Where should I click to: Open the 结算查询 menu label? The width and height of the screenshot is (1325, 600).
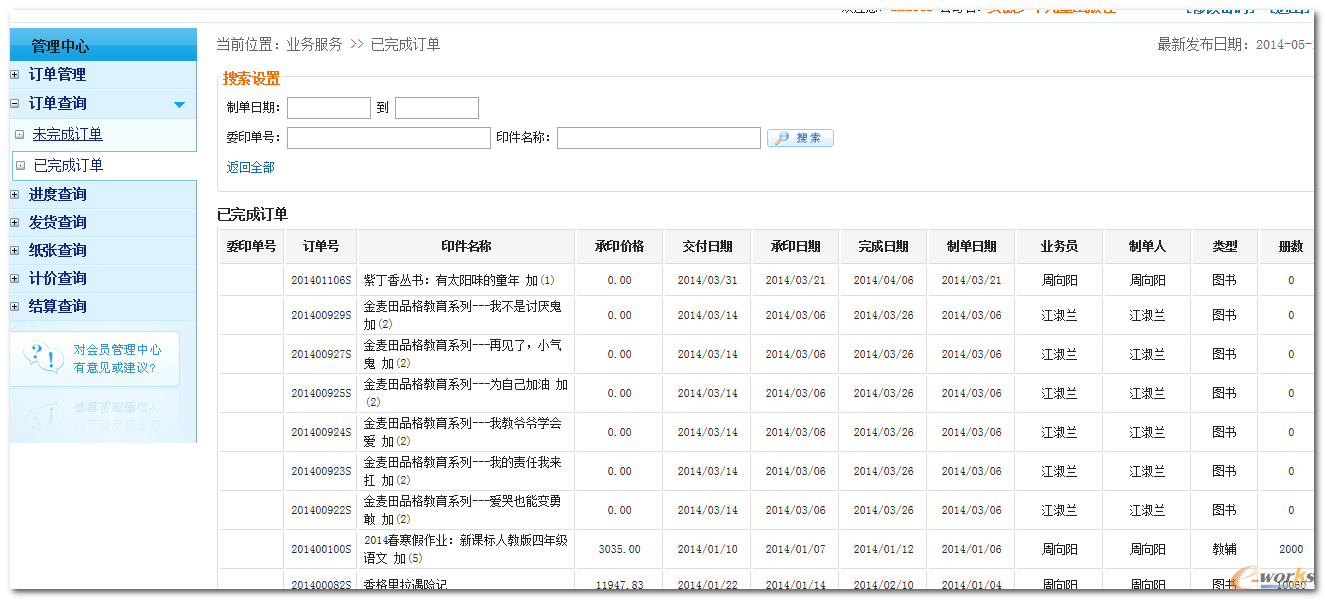tap(57, 306)
